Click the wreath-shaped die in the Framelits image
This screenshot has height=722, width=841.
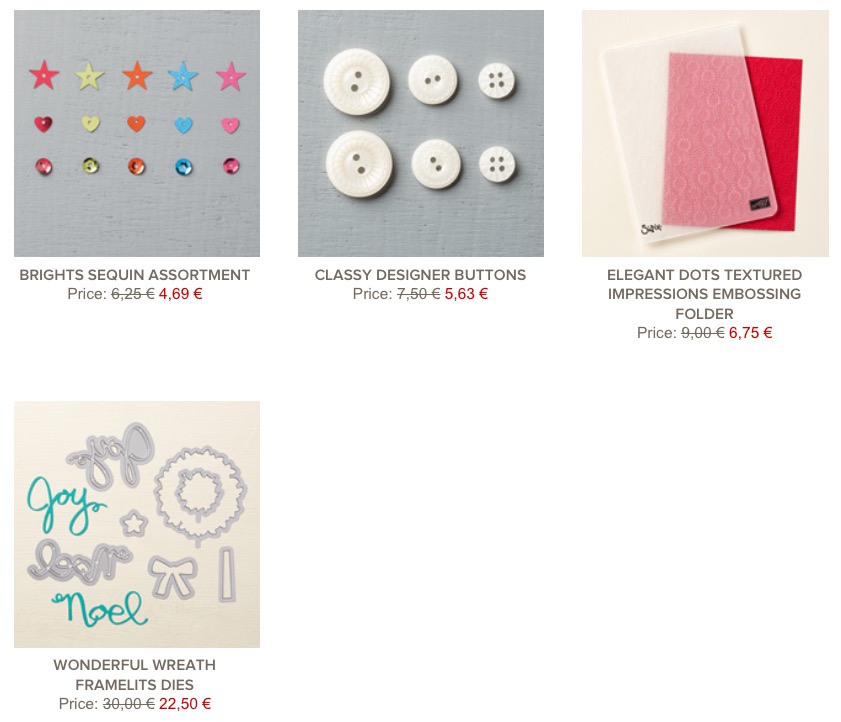click(x=201, y=493)
